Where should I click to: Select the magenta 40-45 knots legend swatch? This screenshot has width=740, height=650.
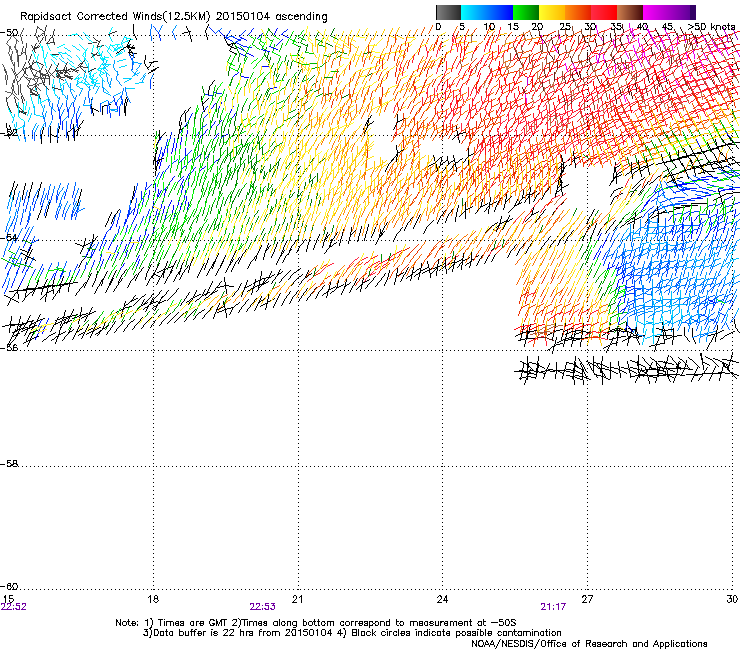point(656,12)
